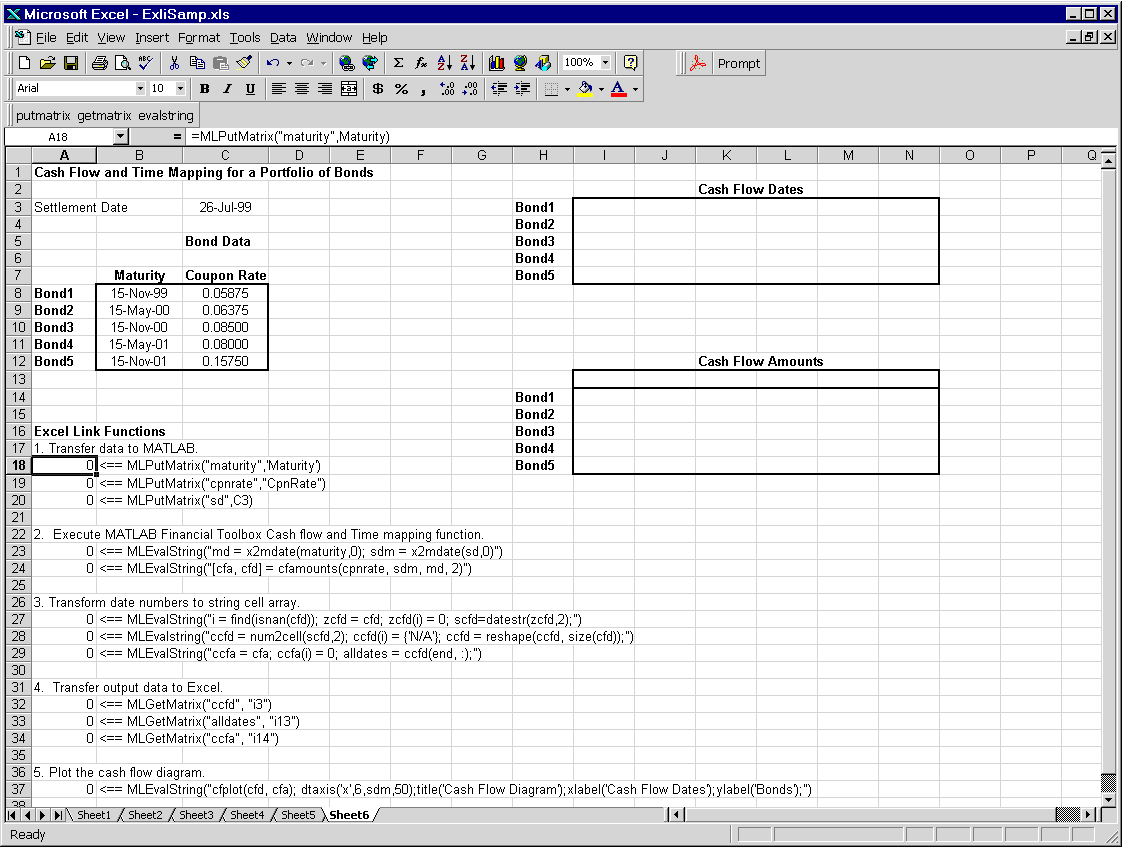Open the Arial font name dropdown
1128x868 pixels.
[x=140, y=89]
